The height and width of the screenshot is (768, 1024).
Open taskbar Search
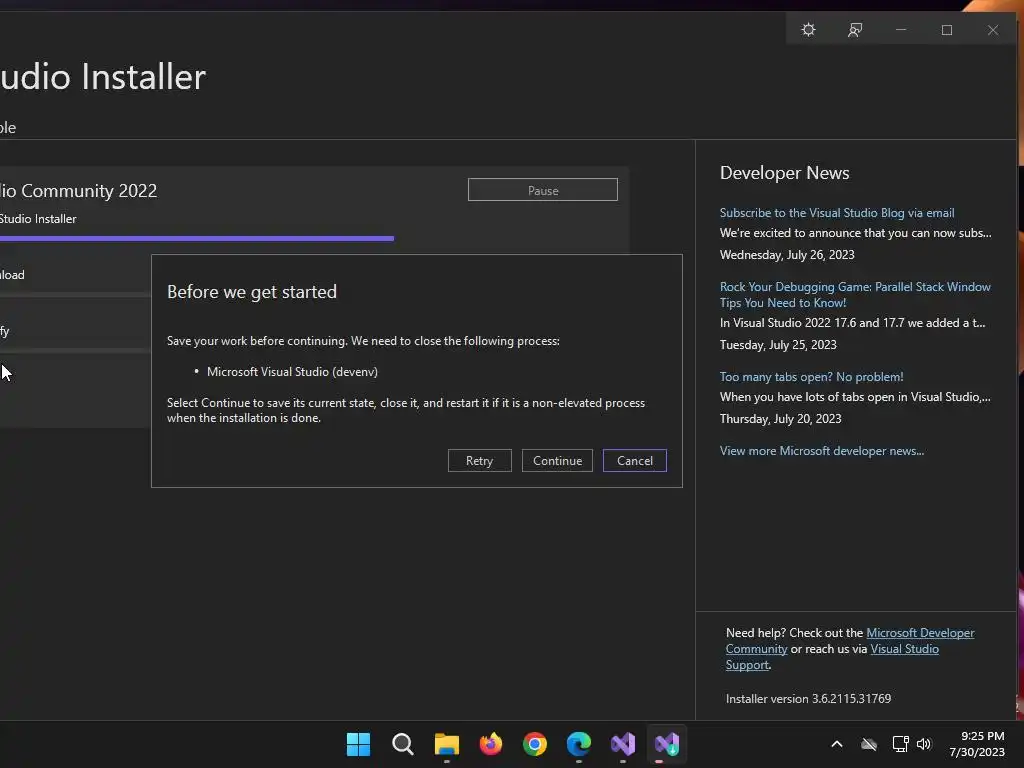click(x=402, y=744)
